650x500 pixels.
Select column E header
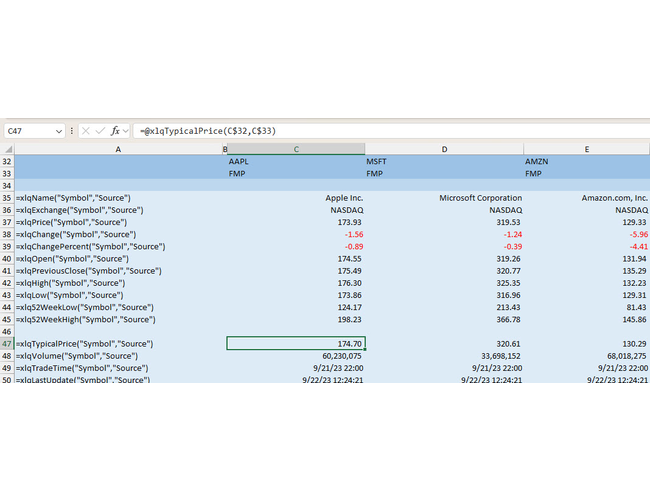[587, 149]
